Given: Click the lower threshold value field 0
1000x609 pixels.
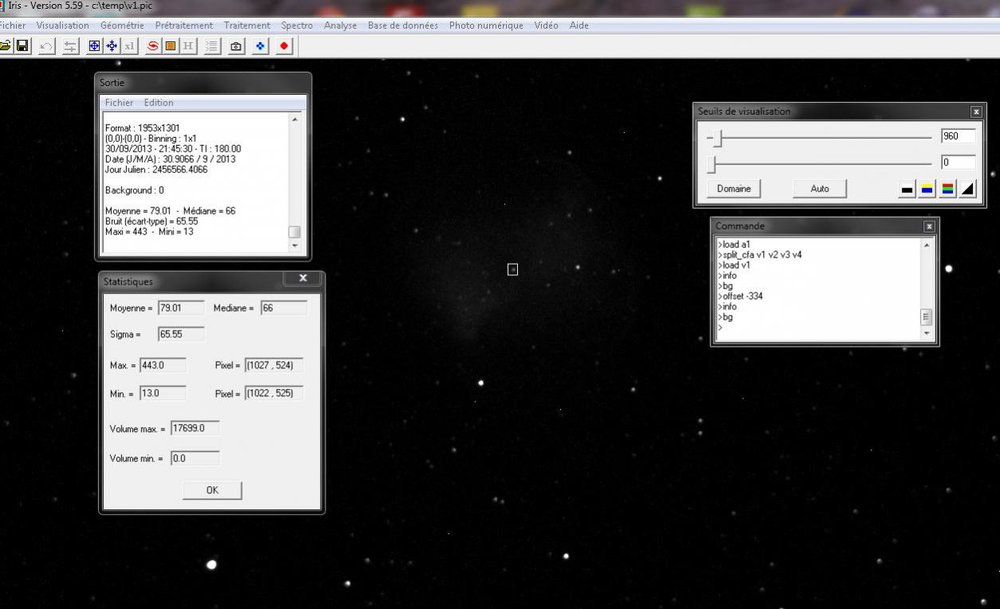Looking at the screenshot, I should coord(958,162).
